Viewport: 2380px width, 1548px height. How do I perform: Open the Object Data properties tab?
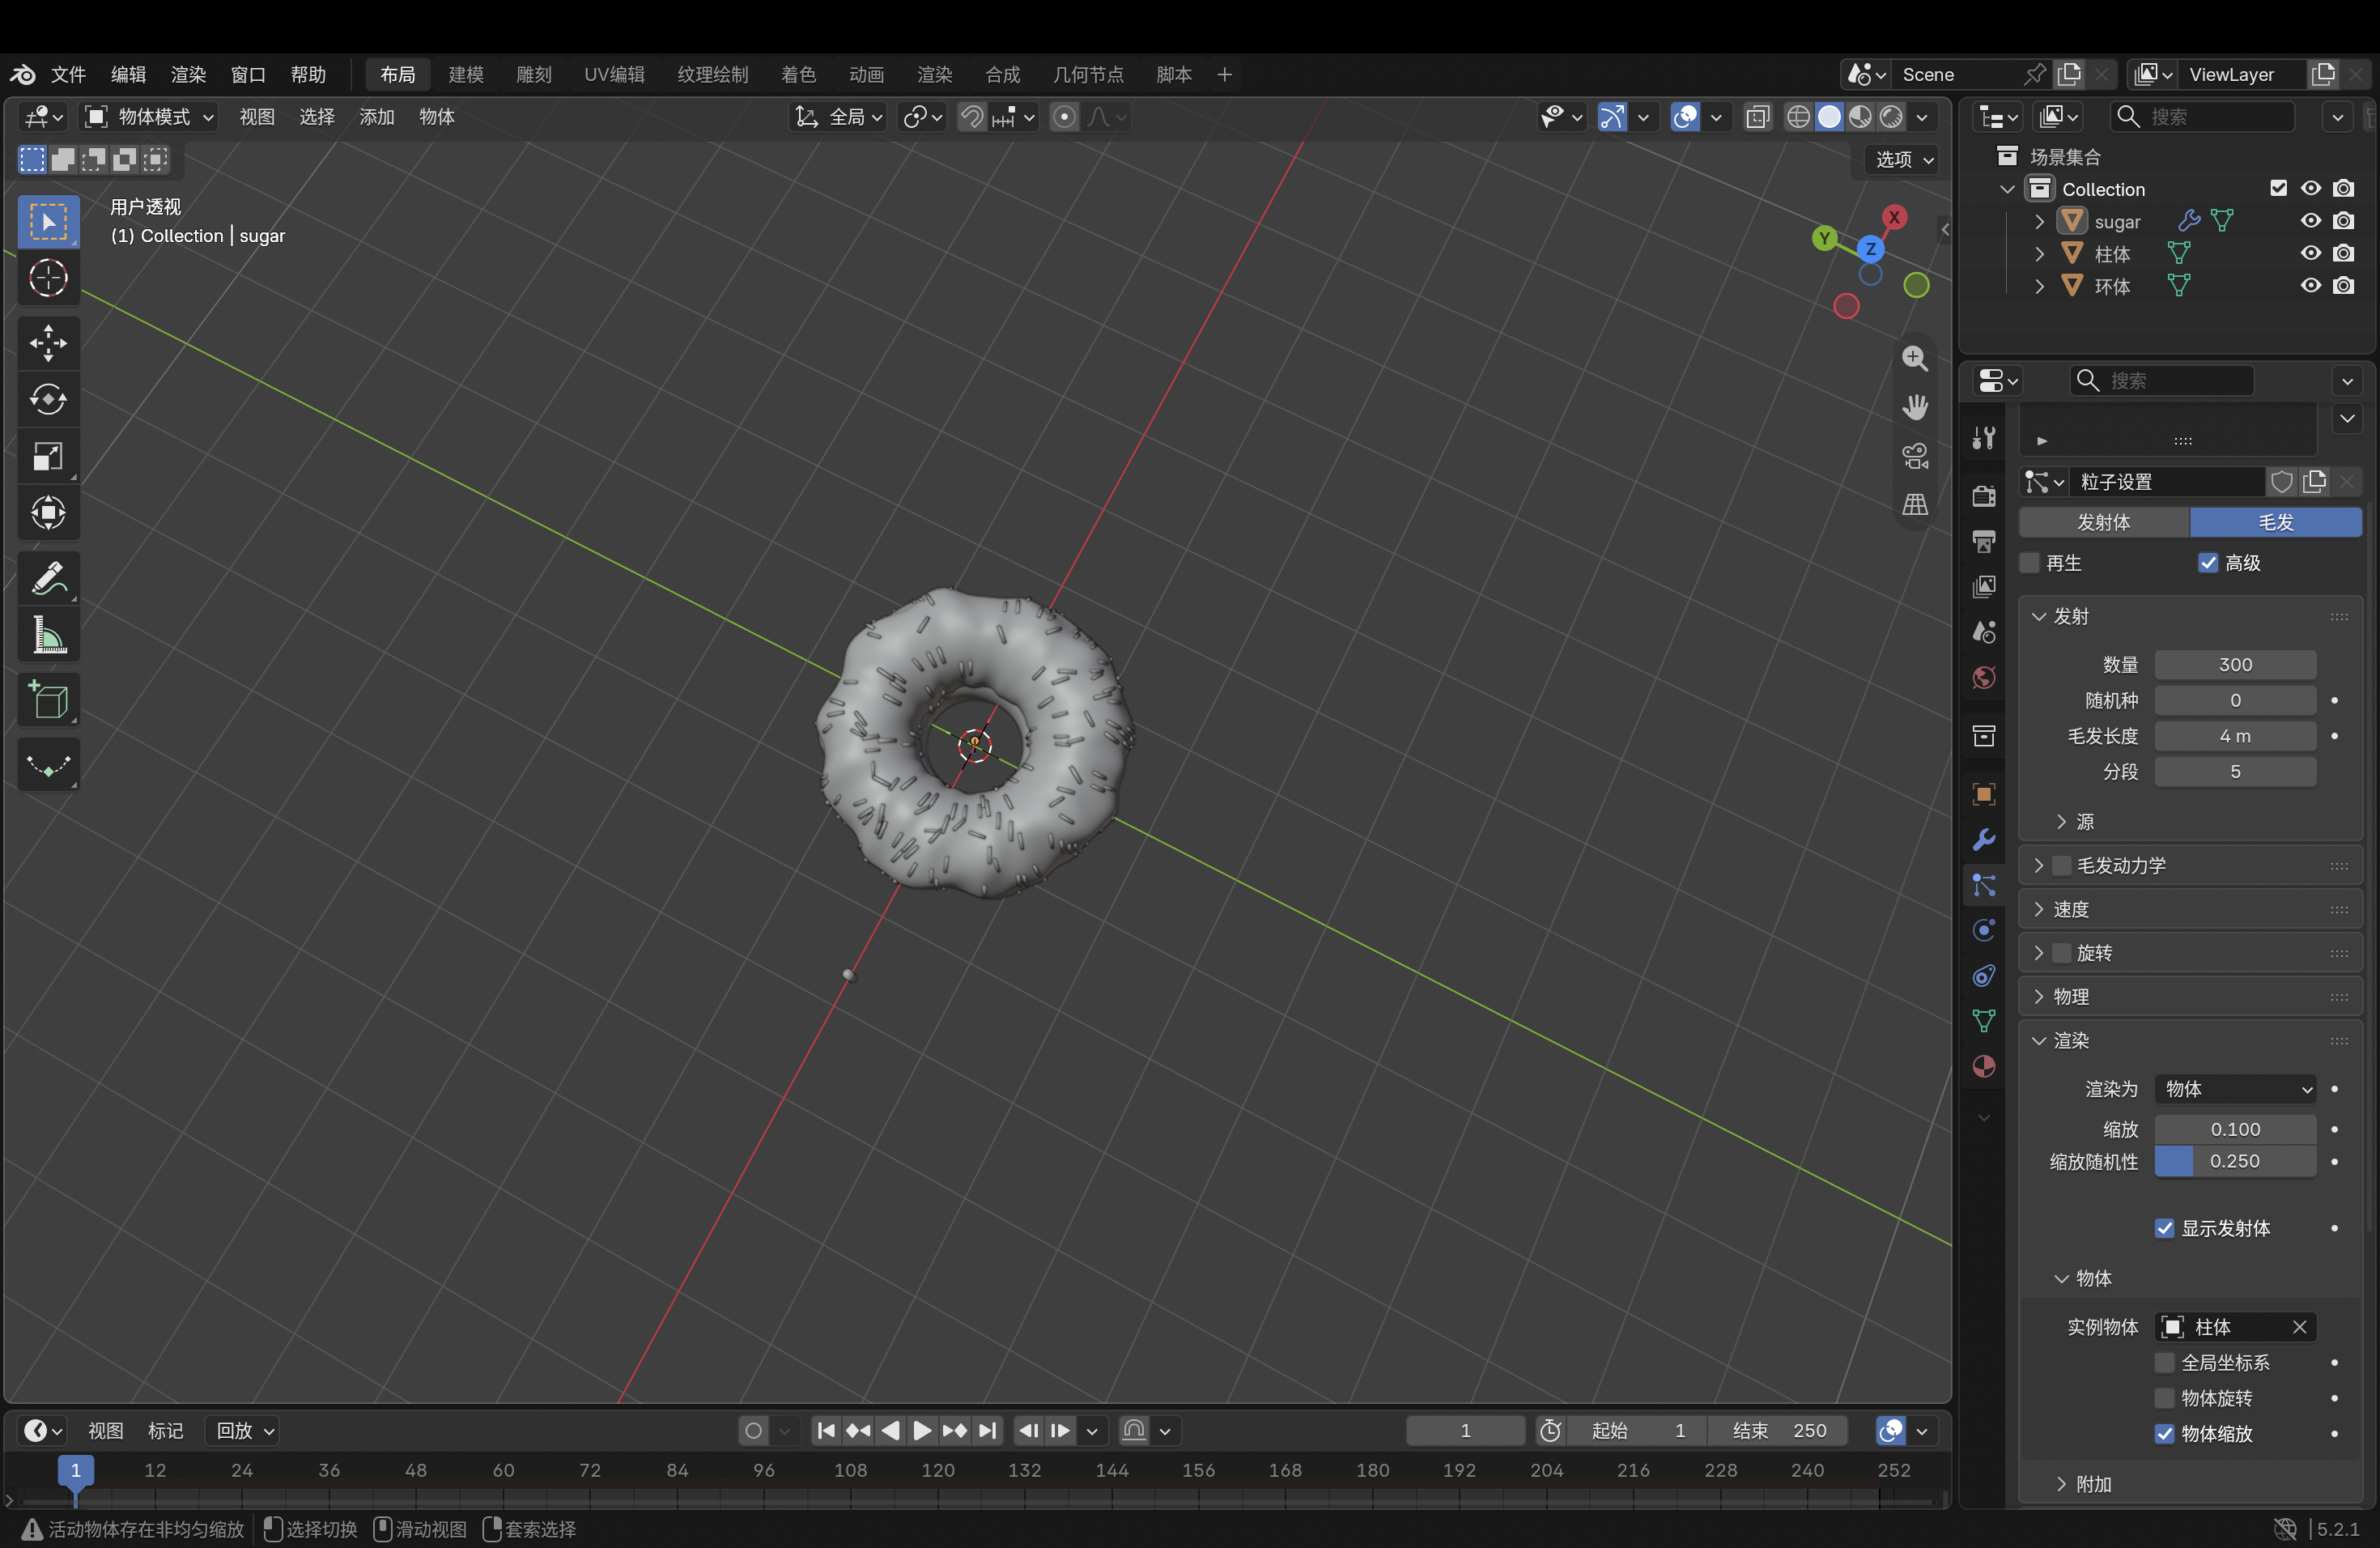coord(1984,1021)
